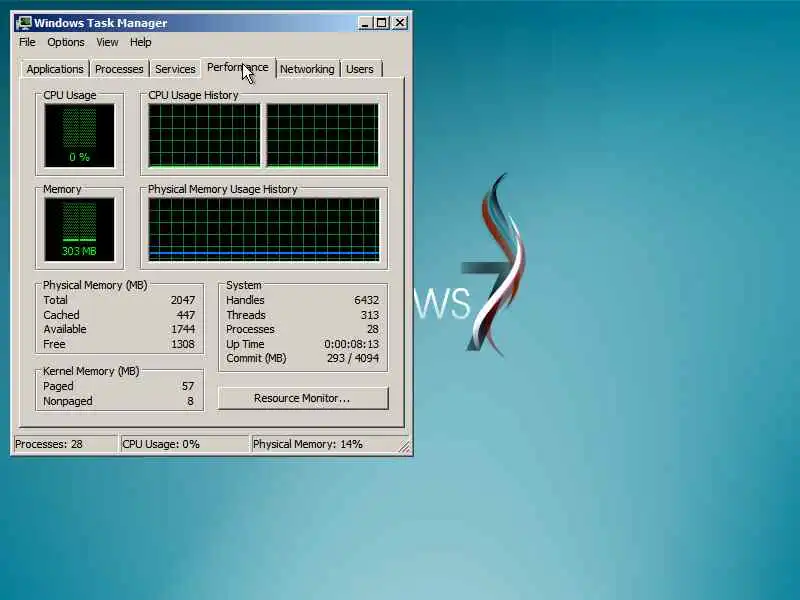Image resolution: width=800 pixels, height=600 pixels.
Task: Click the Free memory value 1308
Action: [x=183, y=344]
